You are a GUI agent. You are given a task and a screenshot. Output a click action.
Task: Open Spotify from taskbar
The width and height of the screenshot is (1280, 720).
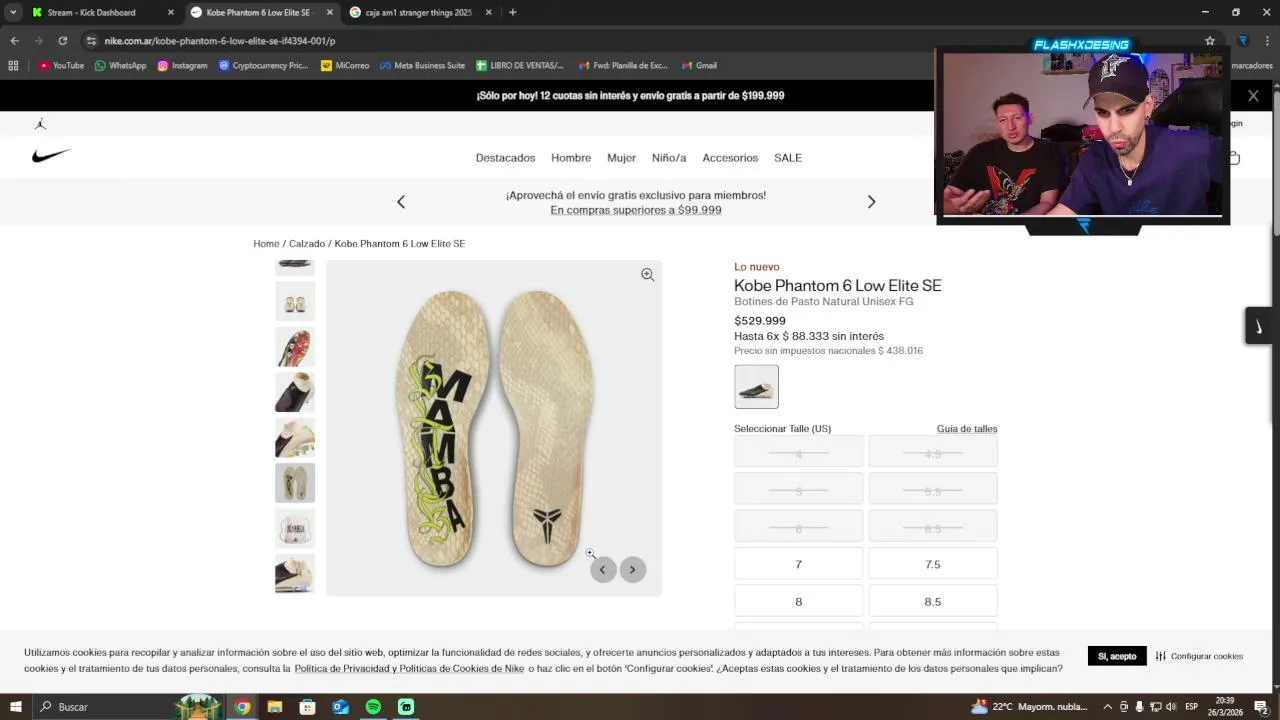(x=373, y=707)
